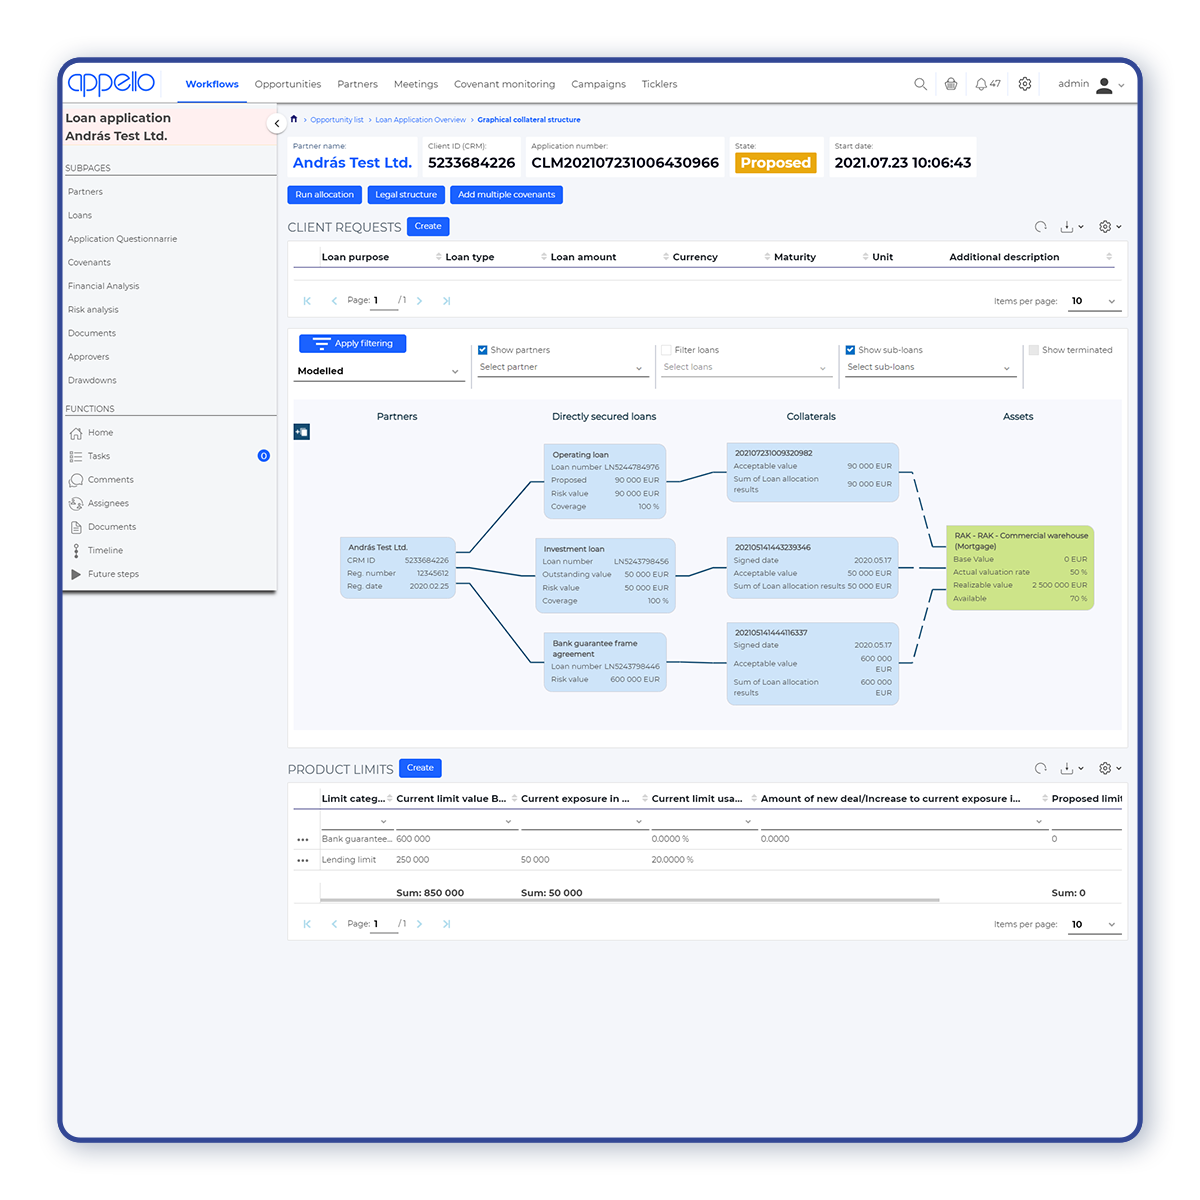
Task: Click the basket icon in top bar
Action: (x=951, y=84)
